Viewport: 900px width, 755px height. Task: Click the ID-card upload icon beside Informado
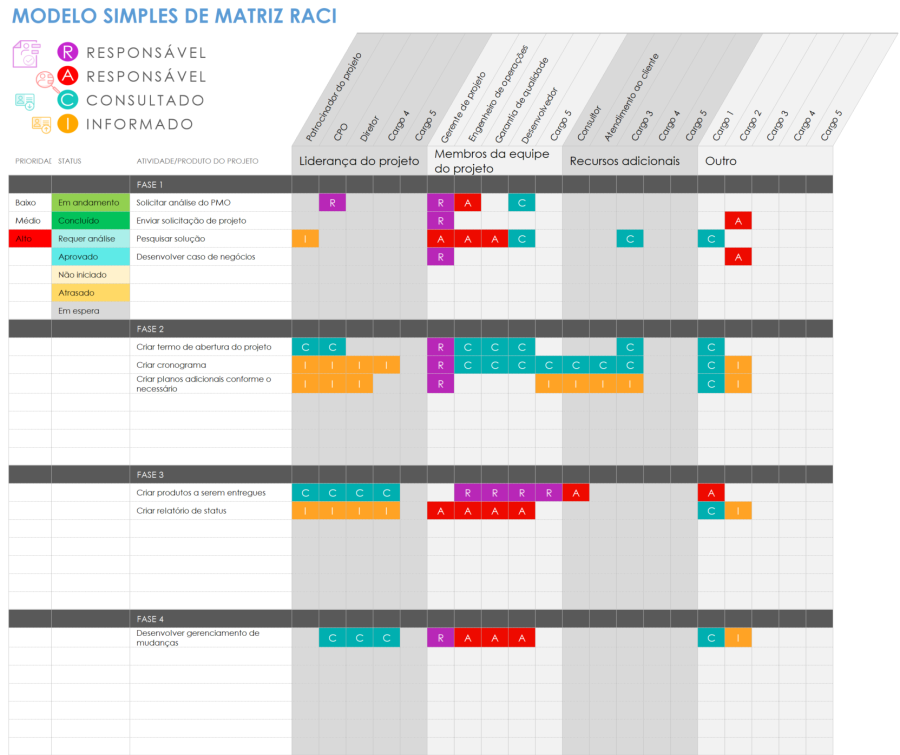(41, 123)
